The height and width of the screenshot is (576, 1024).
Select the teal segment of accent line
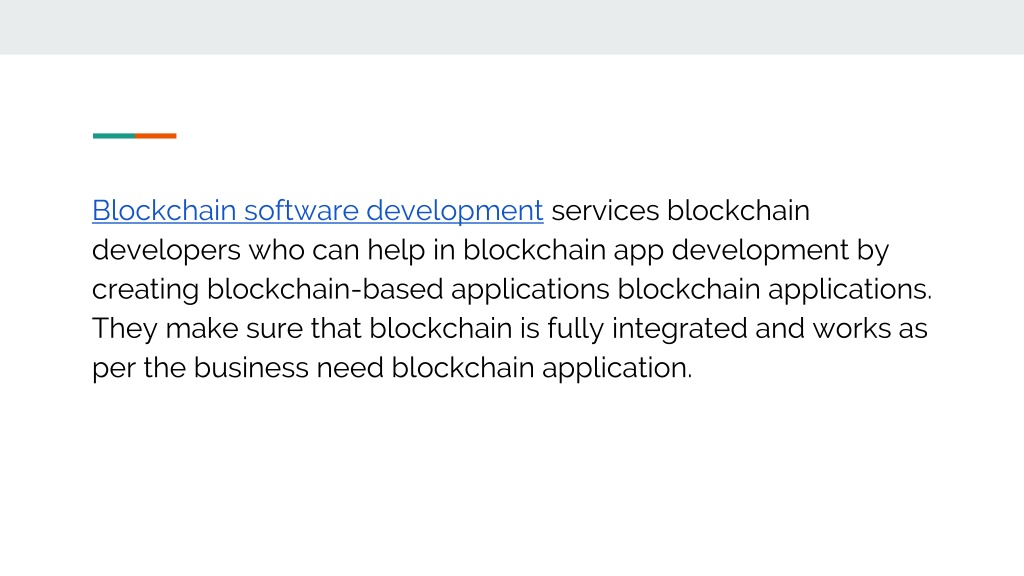[x=114, y=136]
